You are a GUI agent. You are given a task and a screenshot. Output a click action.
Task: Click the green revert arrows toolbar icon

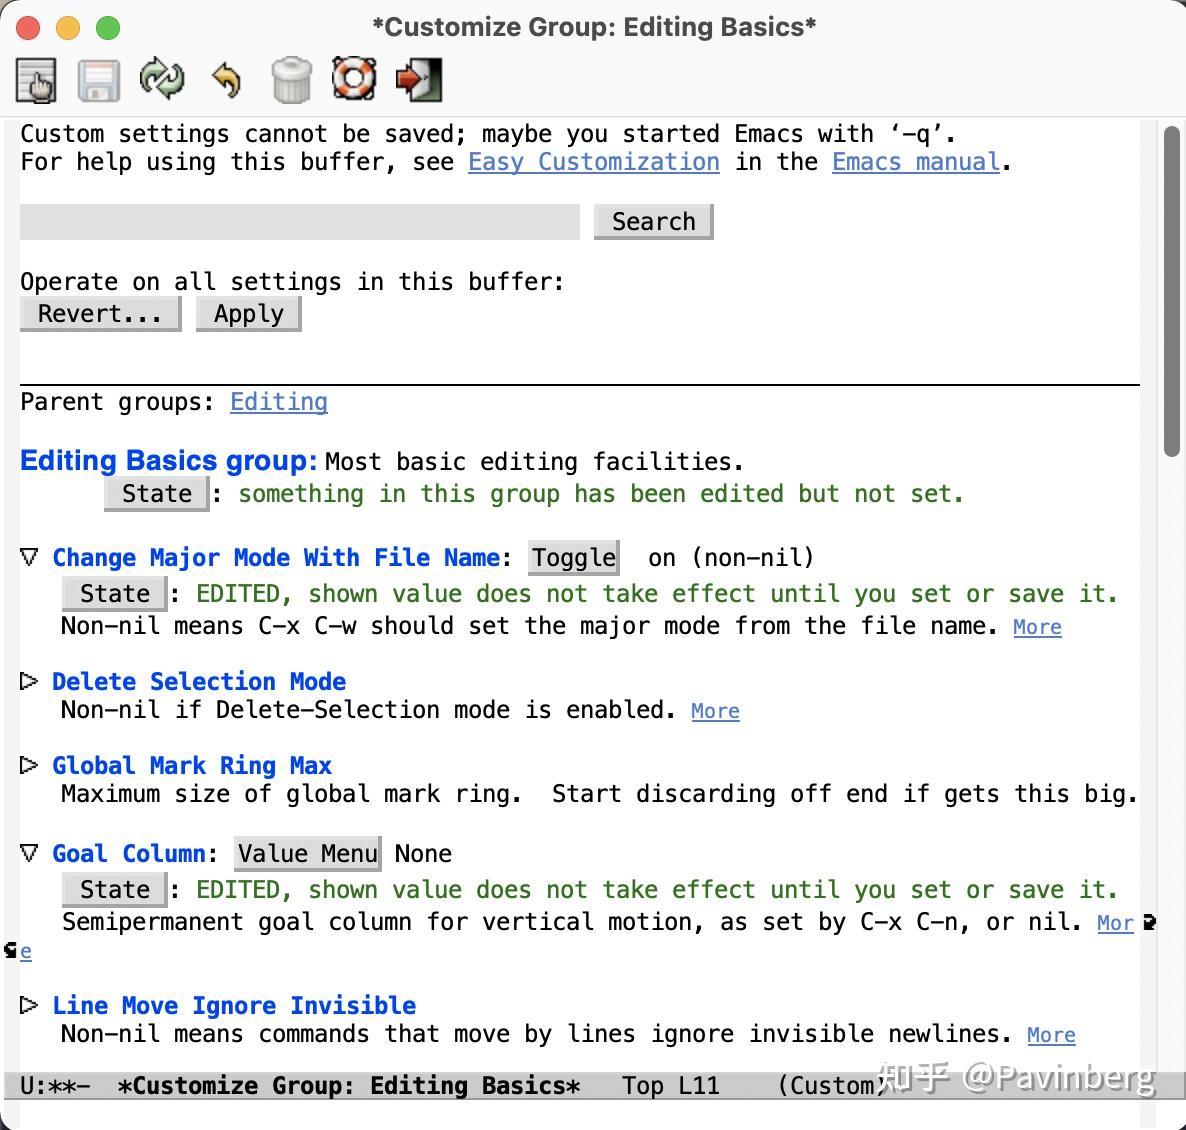pyautogui.click(x=162, y=78)
